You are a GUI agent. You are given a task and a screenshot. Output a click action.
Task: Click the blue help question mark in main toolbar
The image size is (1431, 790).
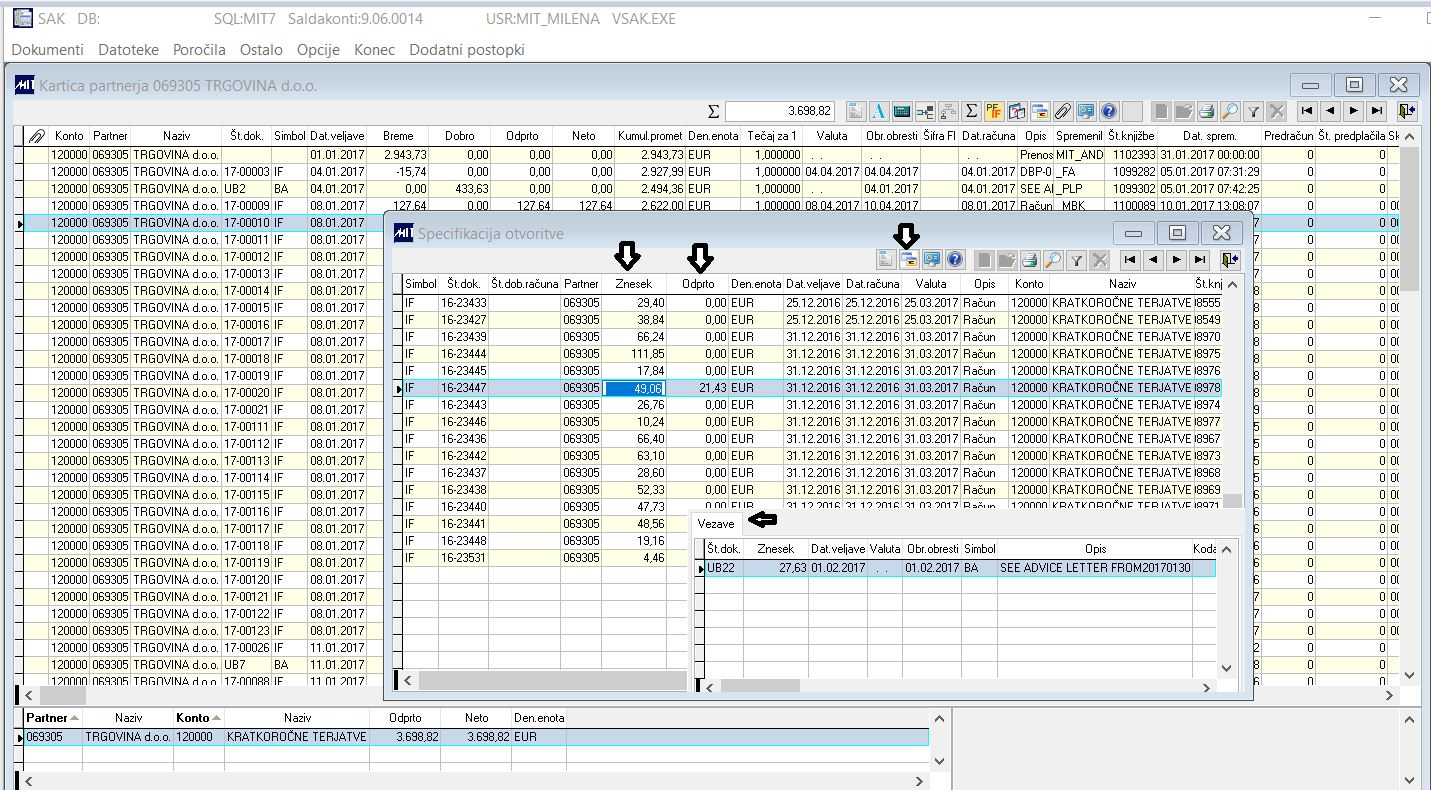tap(1109, 111)
